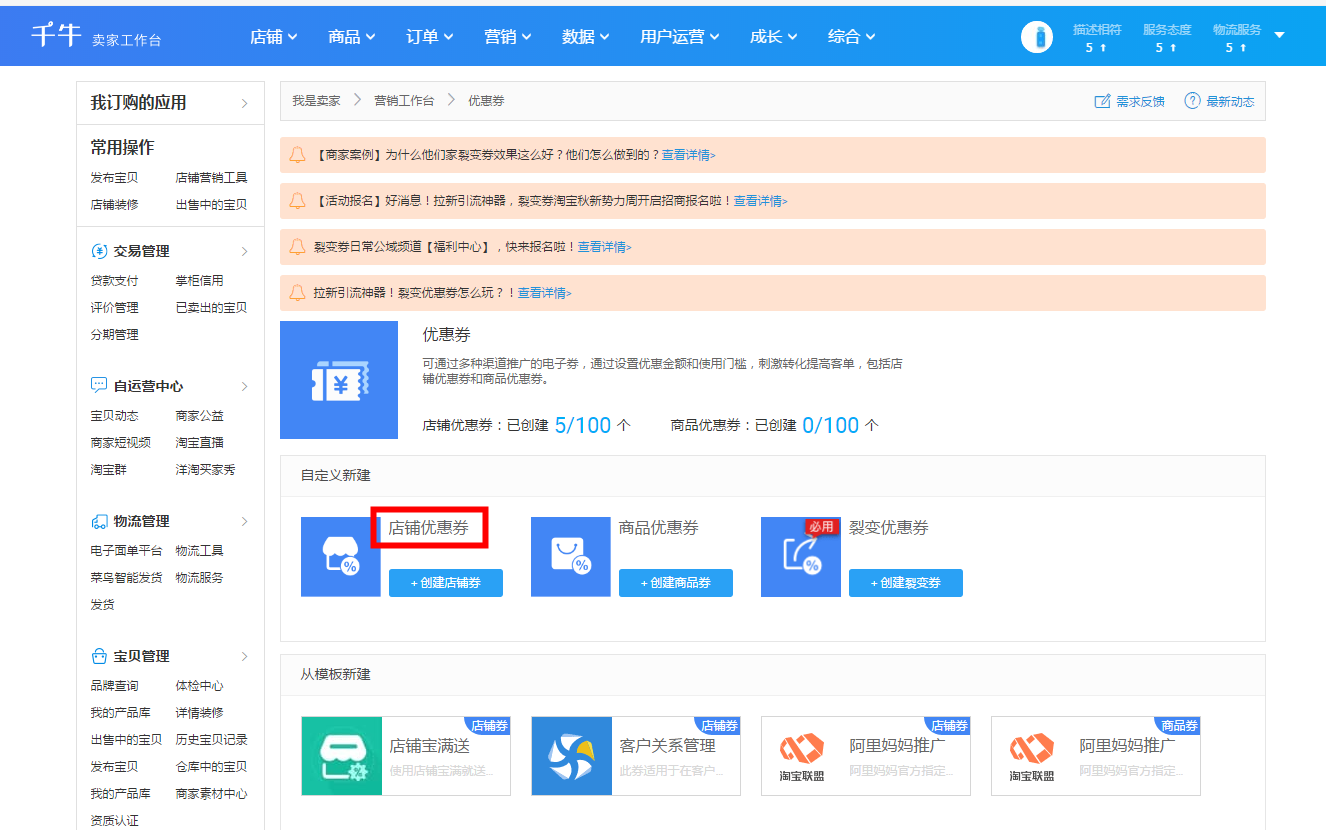
Task: Open the 订单 dropdown menu
Action: point(430,36)
